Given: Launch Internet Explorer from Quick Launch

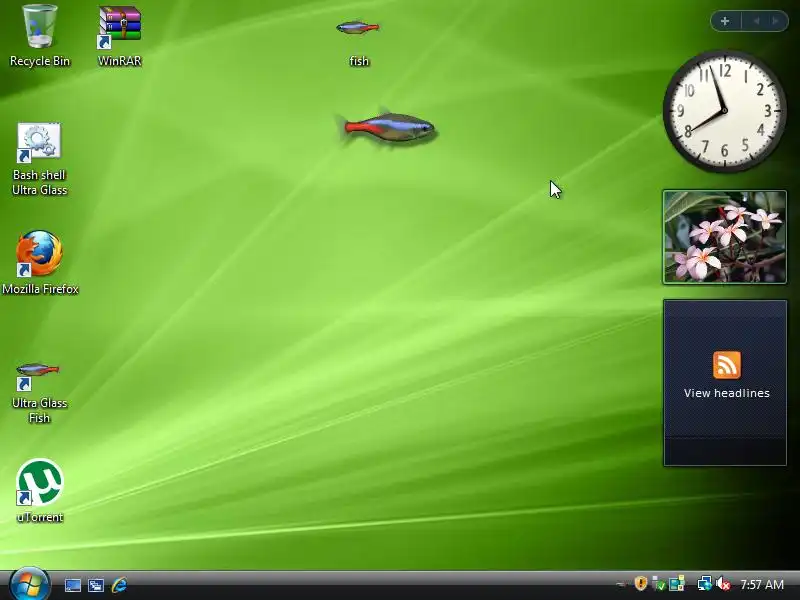Looking at the screenshot, I should [119, 585].
